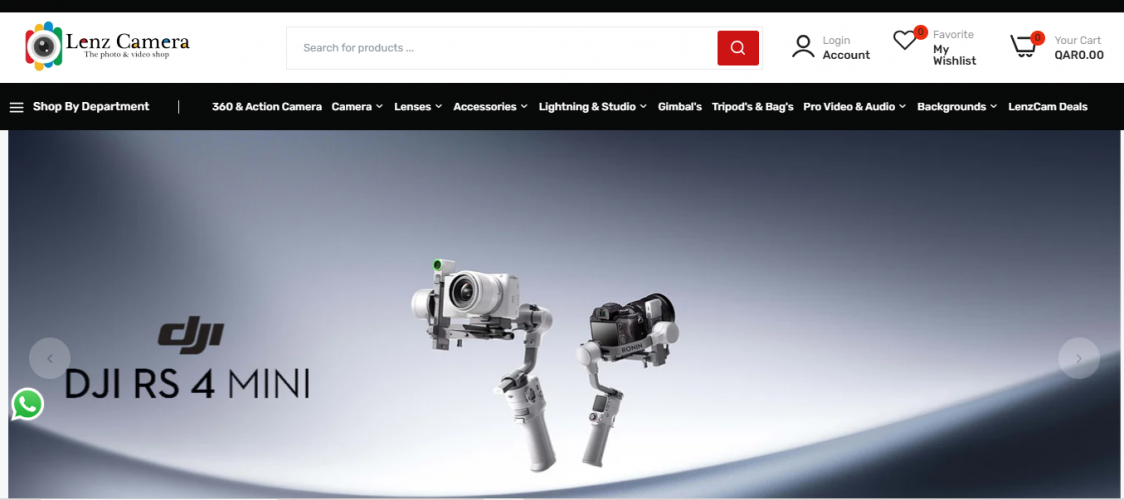This screenshot has height=500, width=1124.
Task: Click the DJI RS 4 Mini banner
Action: coord(564,314)
